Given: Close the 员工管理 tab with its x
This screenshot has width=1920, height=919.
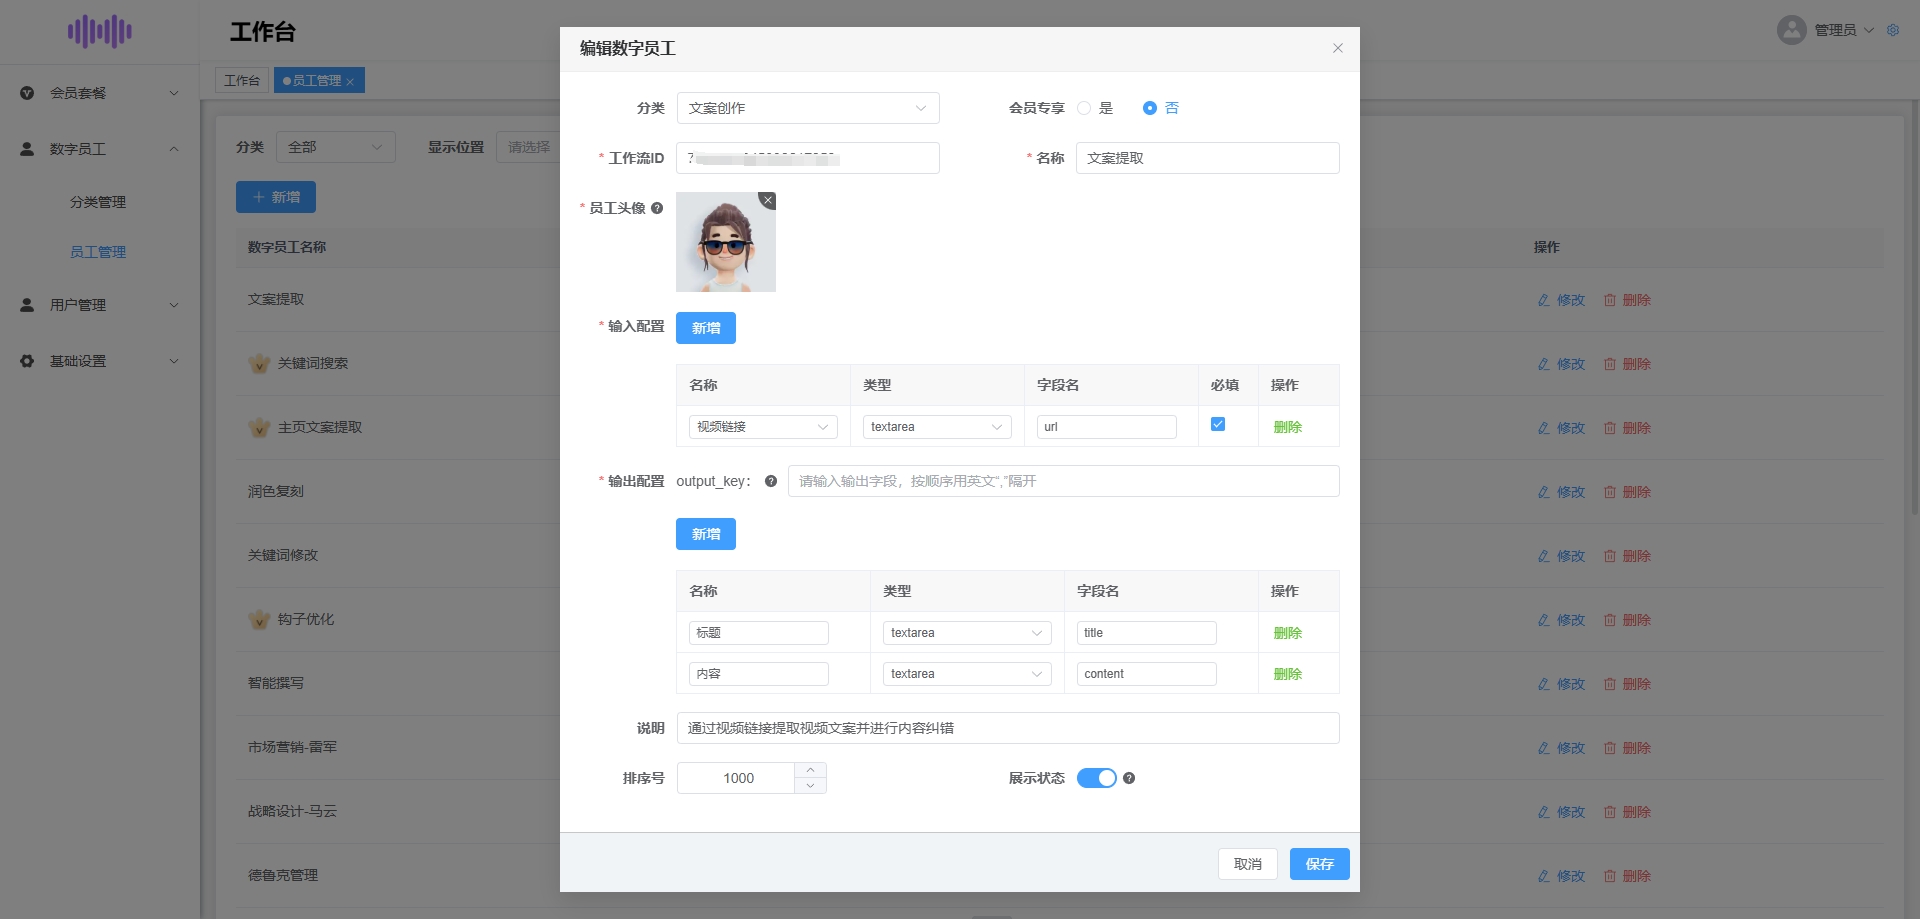Looking at the screenshot, I should 350,82.
